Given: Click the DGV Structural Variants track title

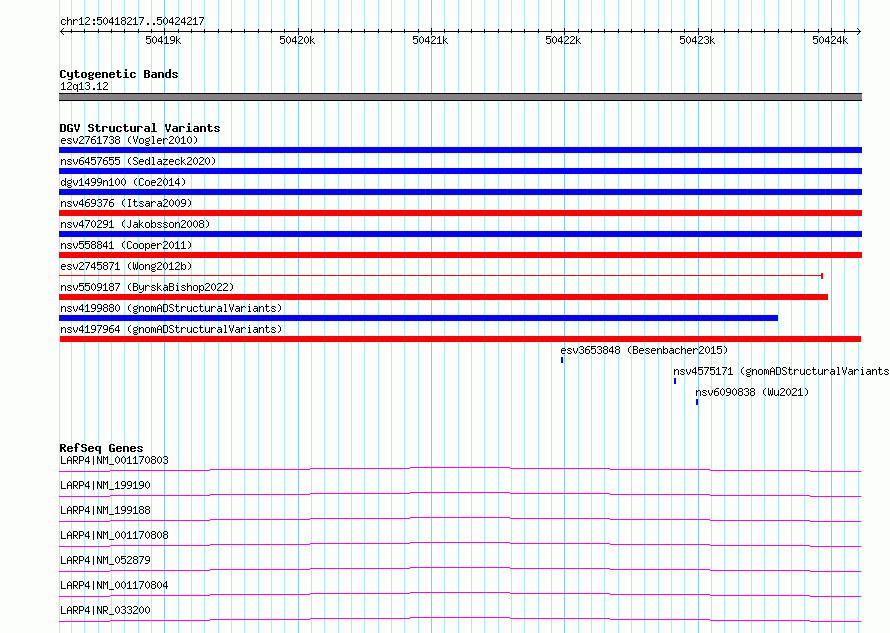Looking at the screenshot, I should point(140,128).
